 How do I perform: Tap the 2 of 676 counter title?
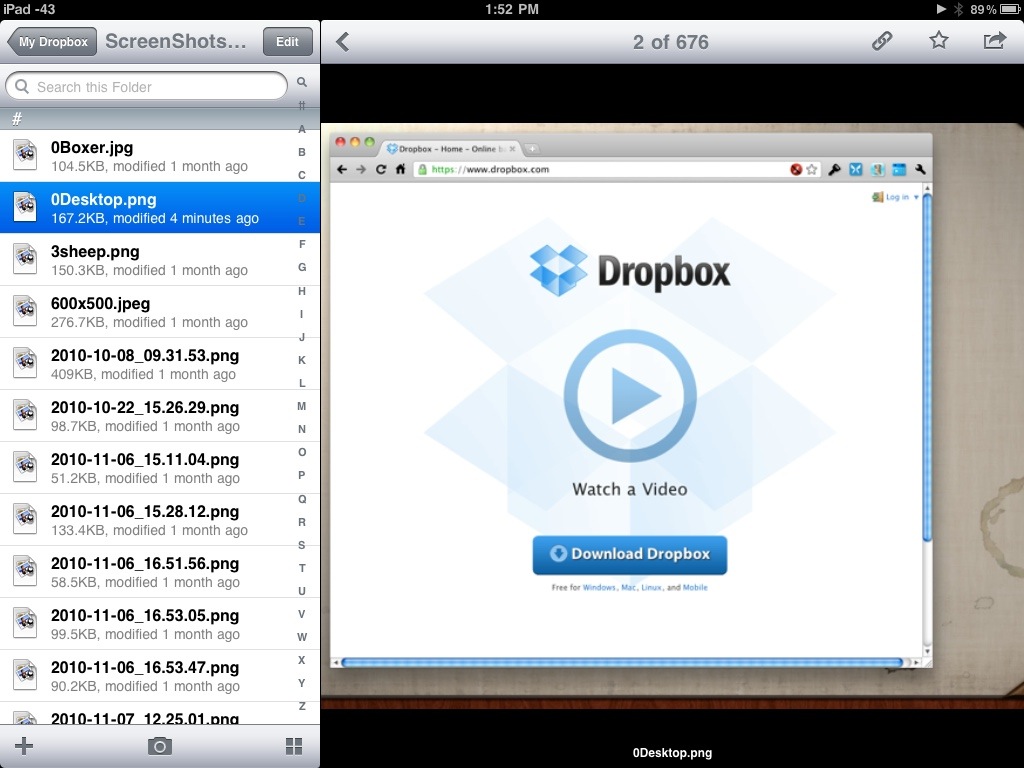(x=670, y=42)
